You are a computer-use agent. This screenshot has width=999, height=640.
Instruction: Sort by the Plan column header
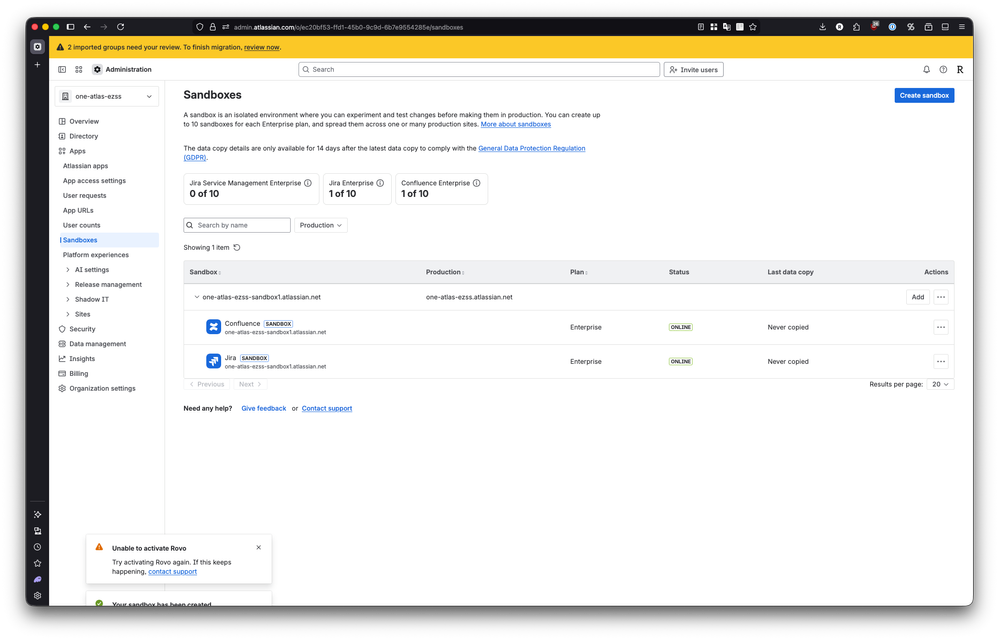pos(579,272)
